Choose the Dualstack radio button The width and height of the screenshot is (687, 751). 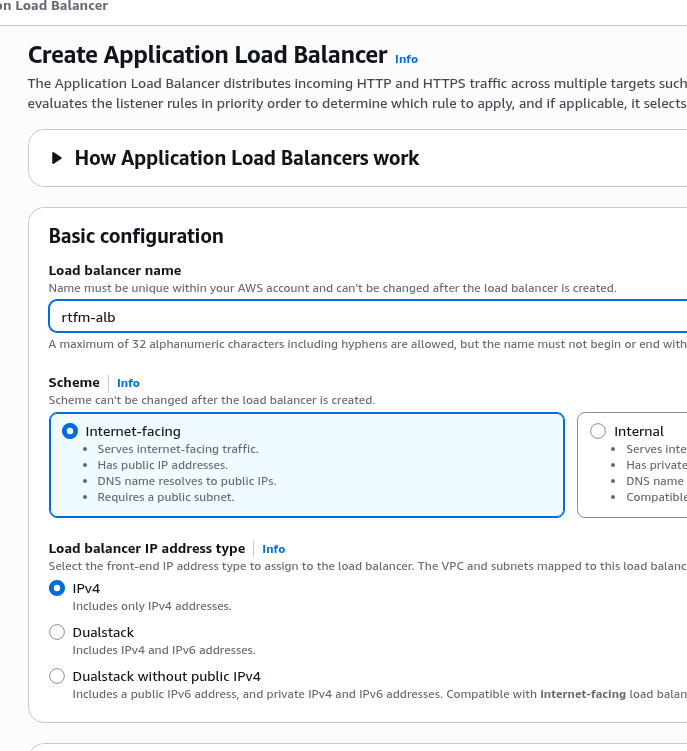click(x=57, y=632)
